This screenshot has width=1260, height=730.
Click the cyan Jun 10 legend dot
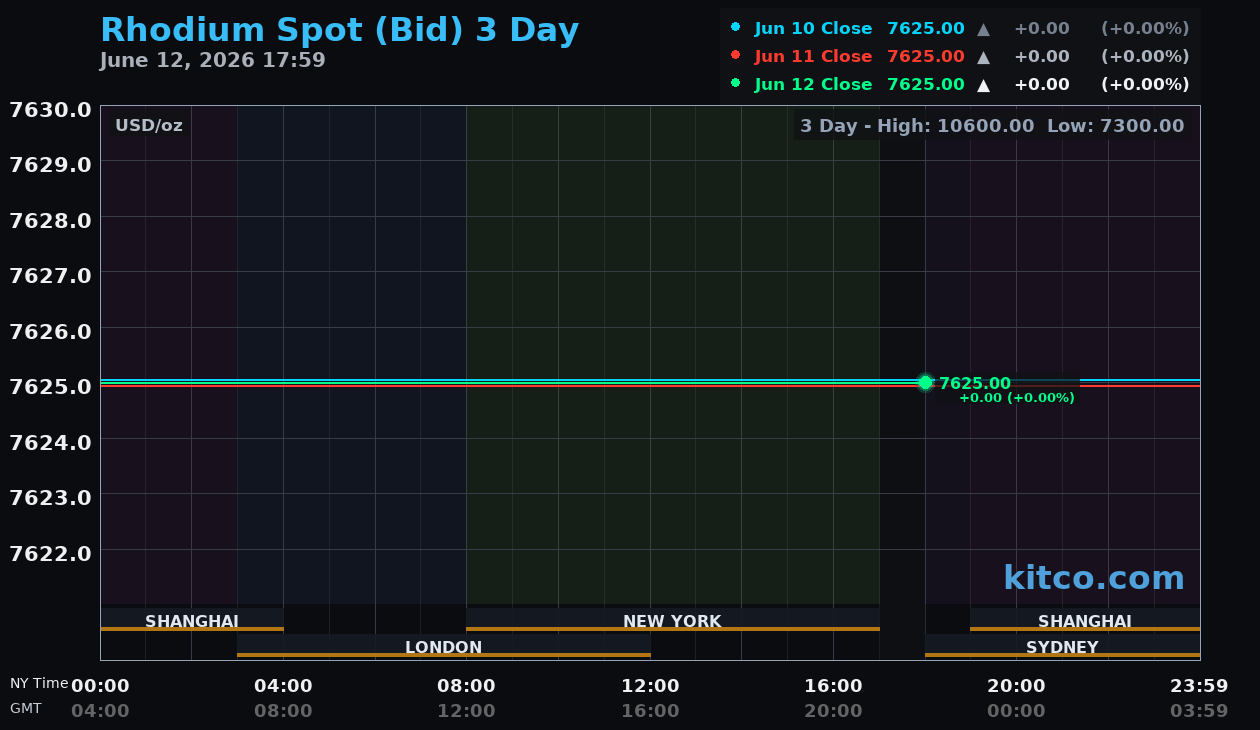pyautogui.click(x=736, y=27)
